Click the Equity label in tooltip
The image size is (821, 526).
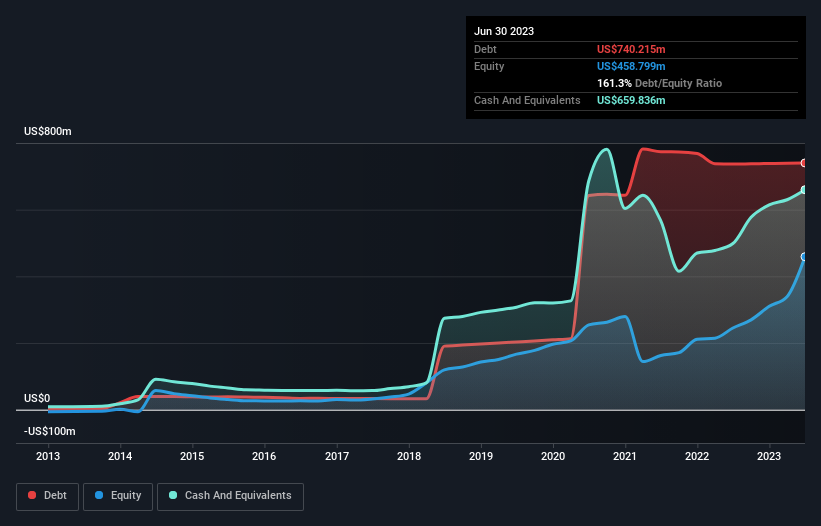[489, 66]
